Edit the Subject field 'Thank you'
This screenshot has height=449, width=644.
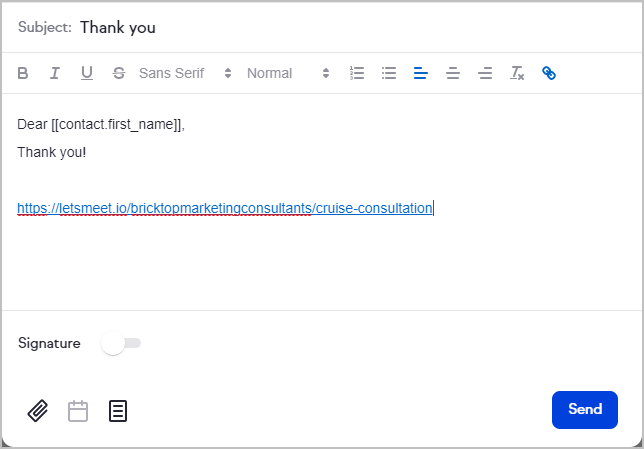pyautogui.click(x=117, y=28)
